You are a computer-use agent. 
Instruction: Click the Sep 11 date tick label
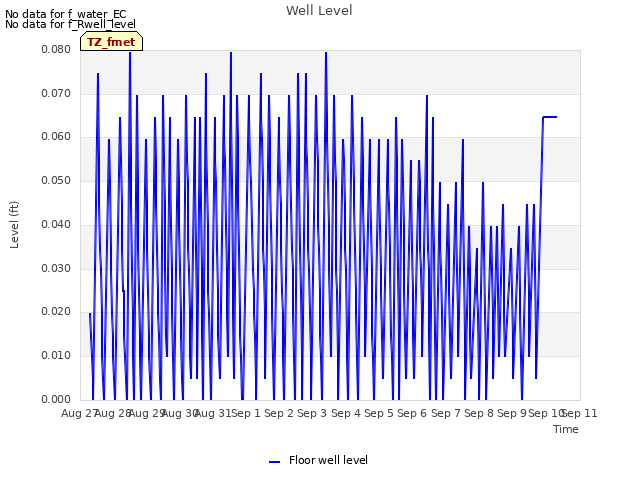coord(580,413)
